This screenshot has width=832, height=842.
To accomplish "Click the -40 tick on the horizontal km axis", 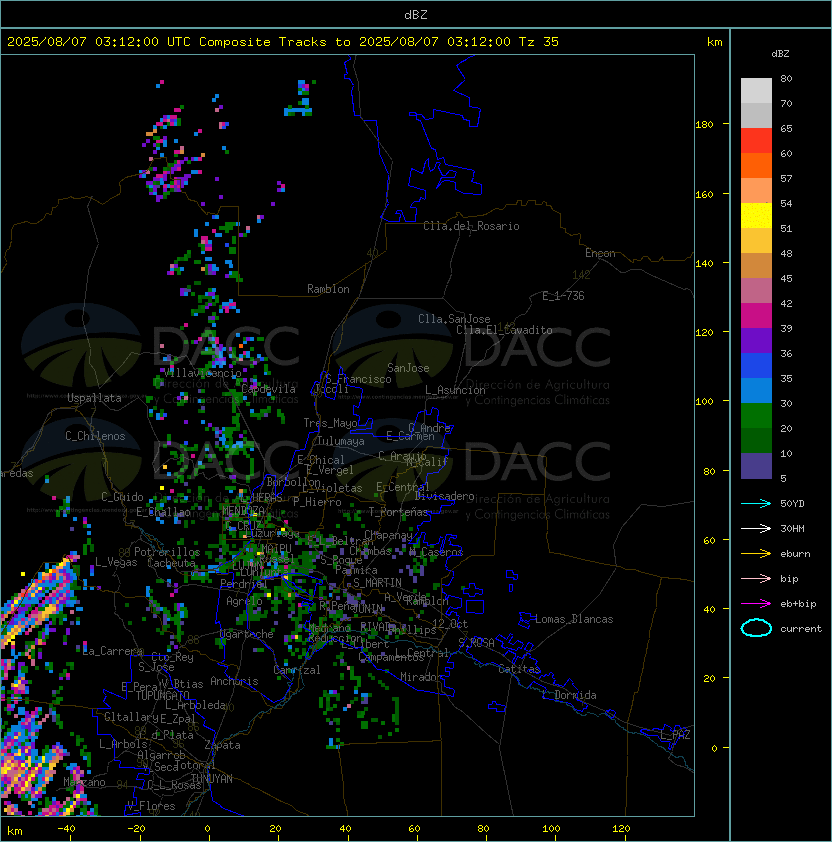I will click(x=66, y=829).
